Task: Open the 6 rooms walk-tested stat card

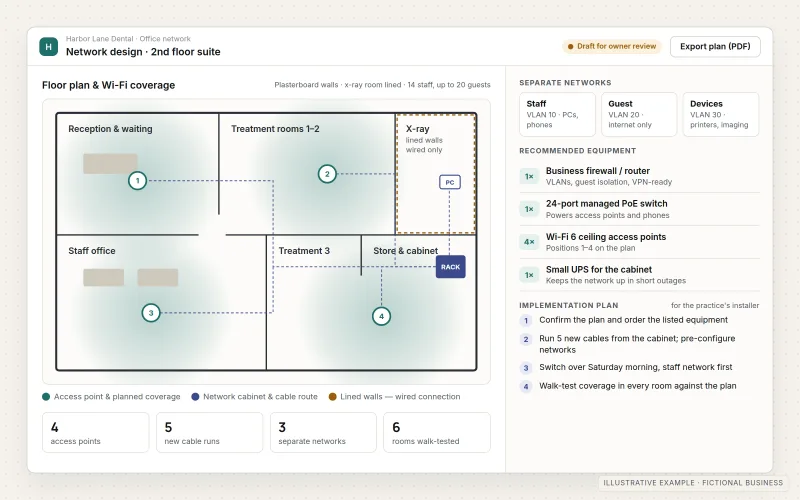Action: tap(437, 433)
